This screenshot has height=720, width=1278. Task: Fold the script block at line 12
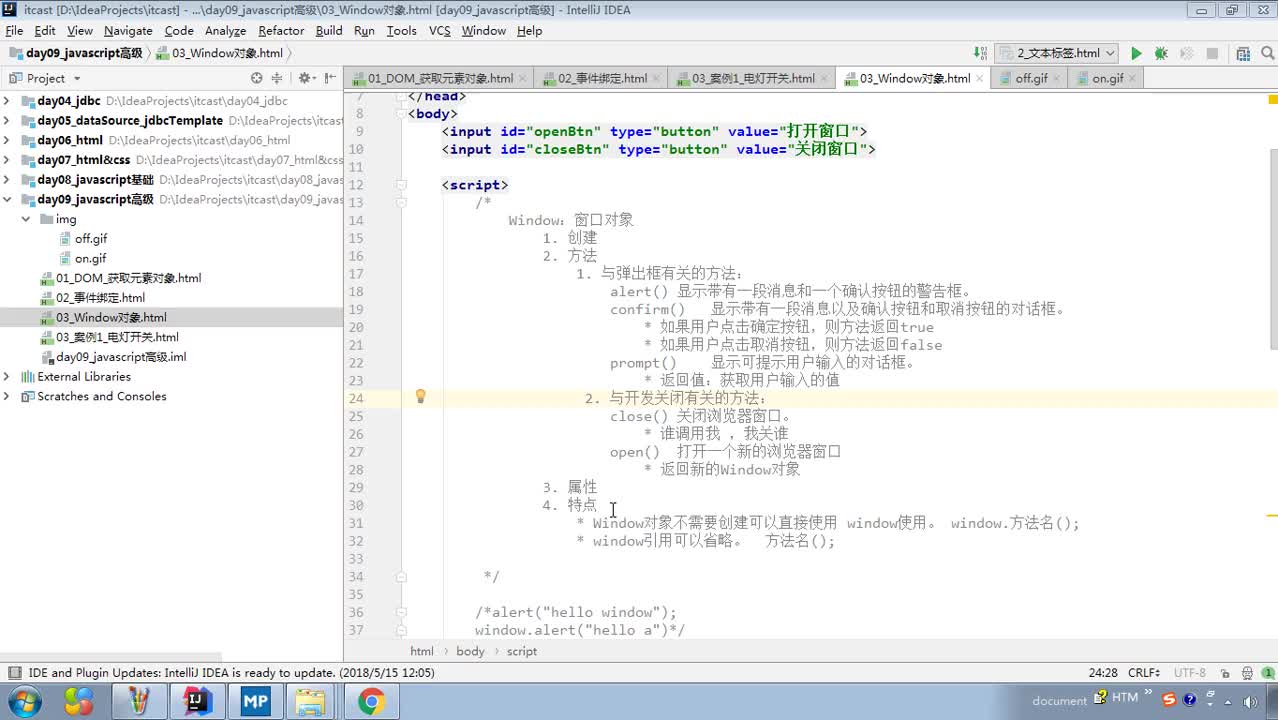click(401, 185)
